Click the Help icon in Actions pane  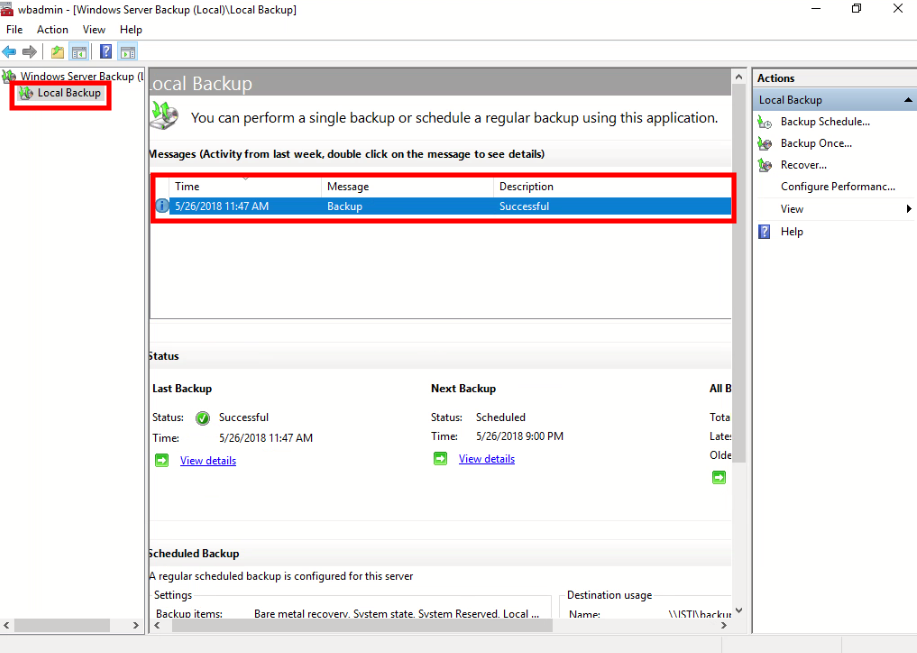point(764,232)
